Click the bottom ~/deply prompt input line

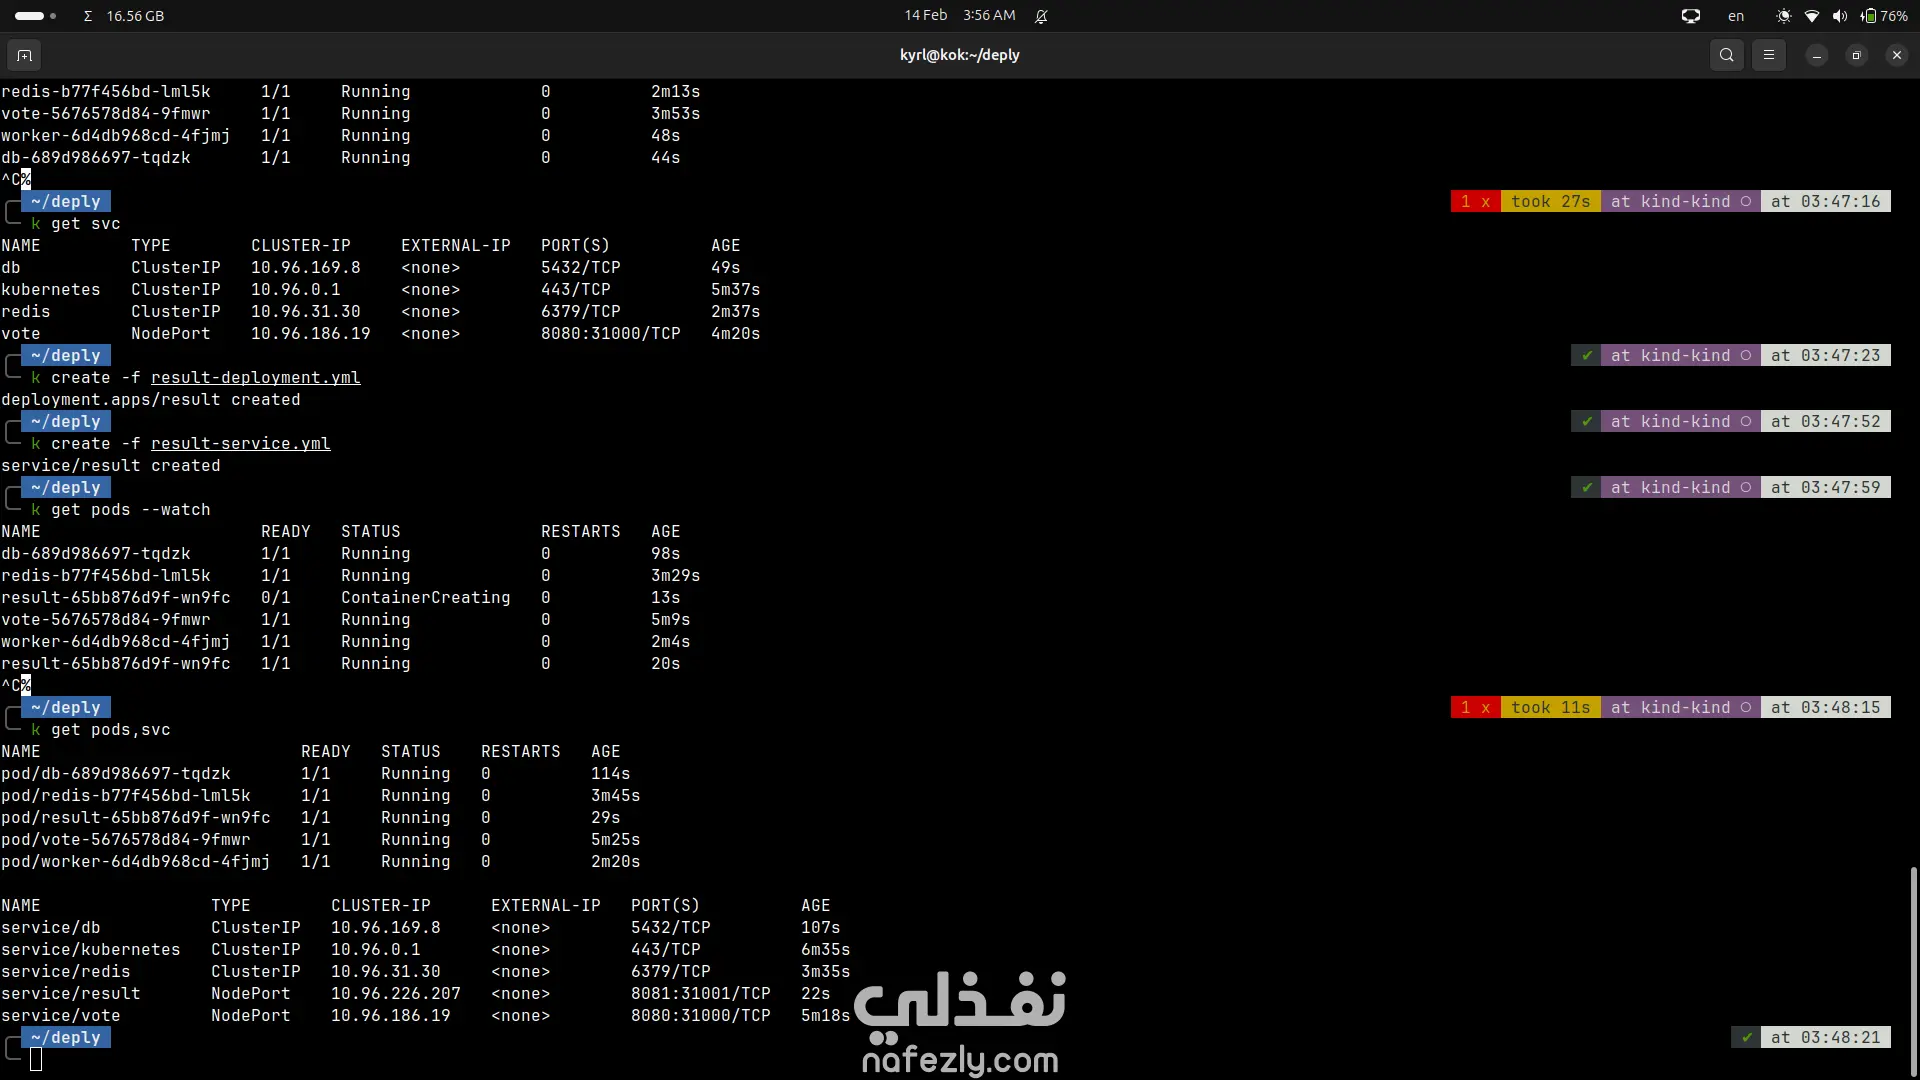click(x=37, y=1060)
